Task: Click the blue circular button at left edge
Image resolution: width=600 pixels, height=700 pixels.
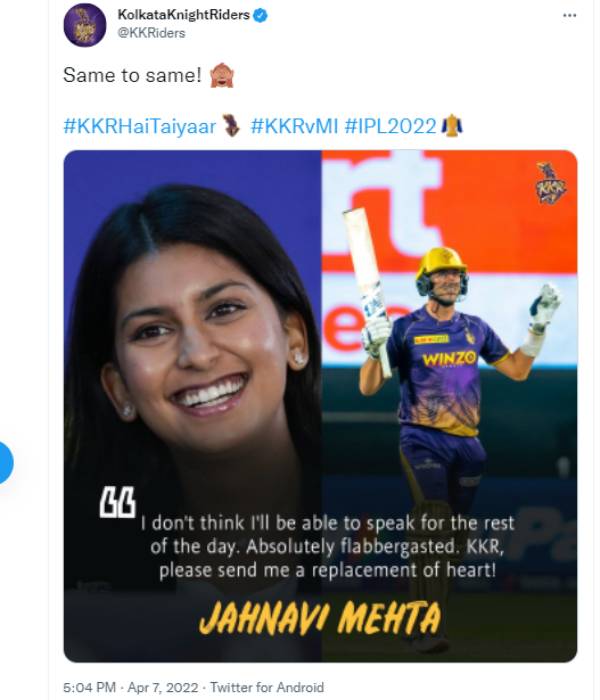Action: point(5,462)
